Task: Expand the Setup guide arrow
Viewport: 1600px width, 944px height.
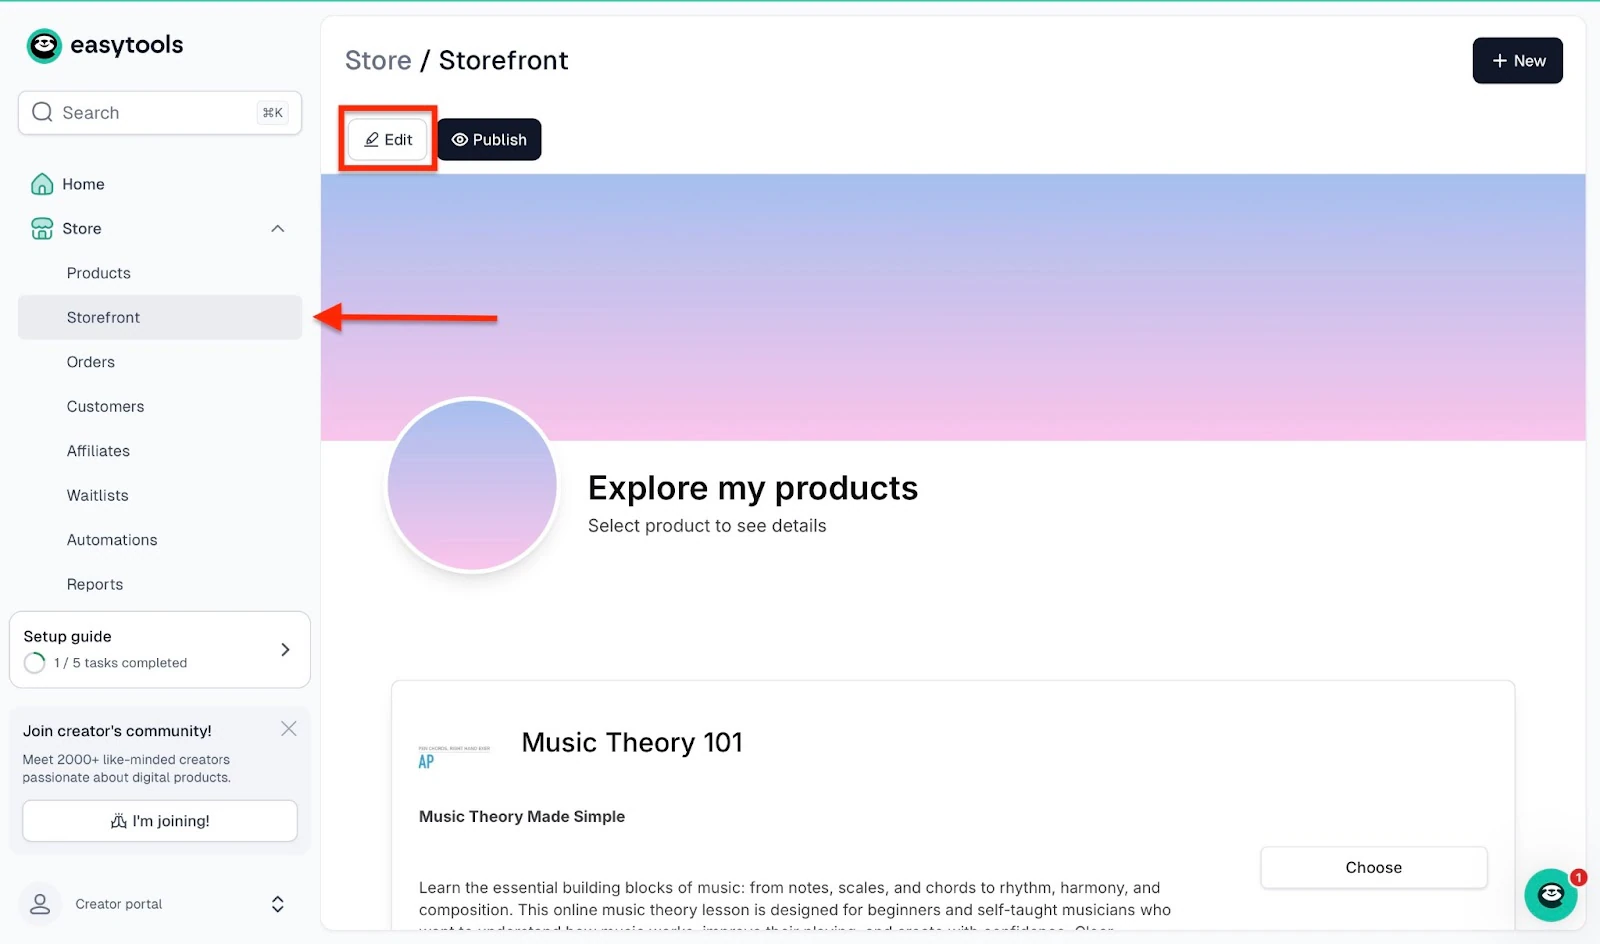Action: [285, 650]
